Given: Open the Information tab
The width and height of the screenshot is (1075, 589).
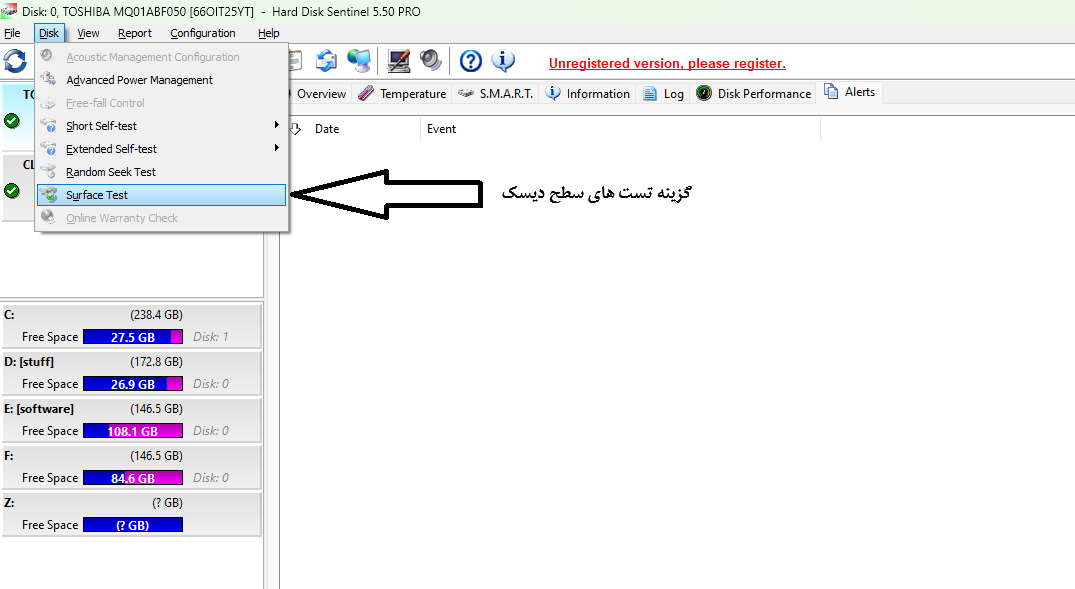Looking at the screenshot, I should (x=588, y=94).
